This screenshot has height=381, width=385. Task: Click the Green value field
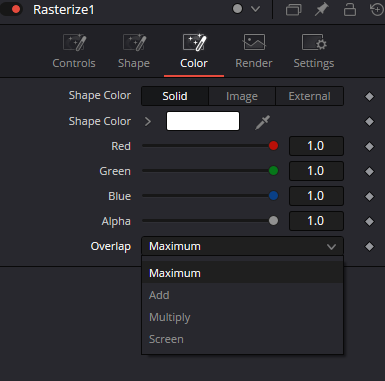316,171
